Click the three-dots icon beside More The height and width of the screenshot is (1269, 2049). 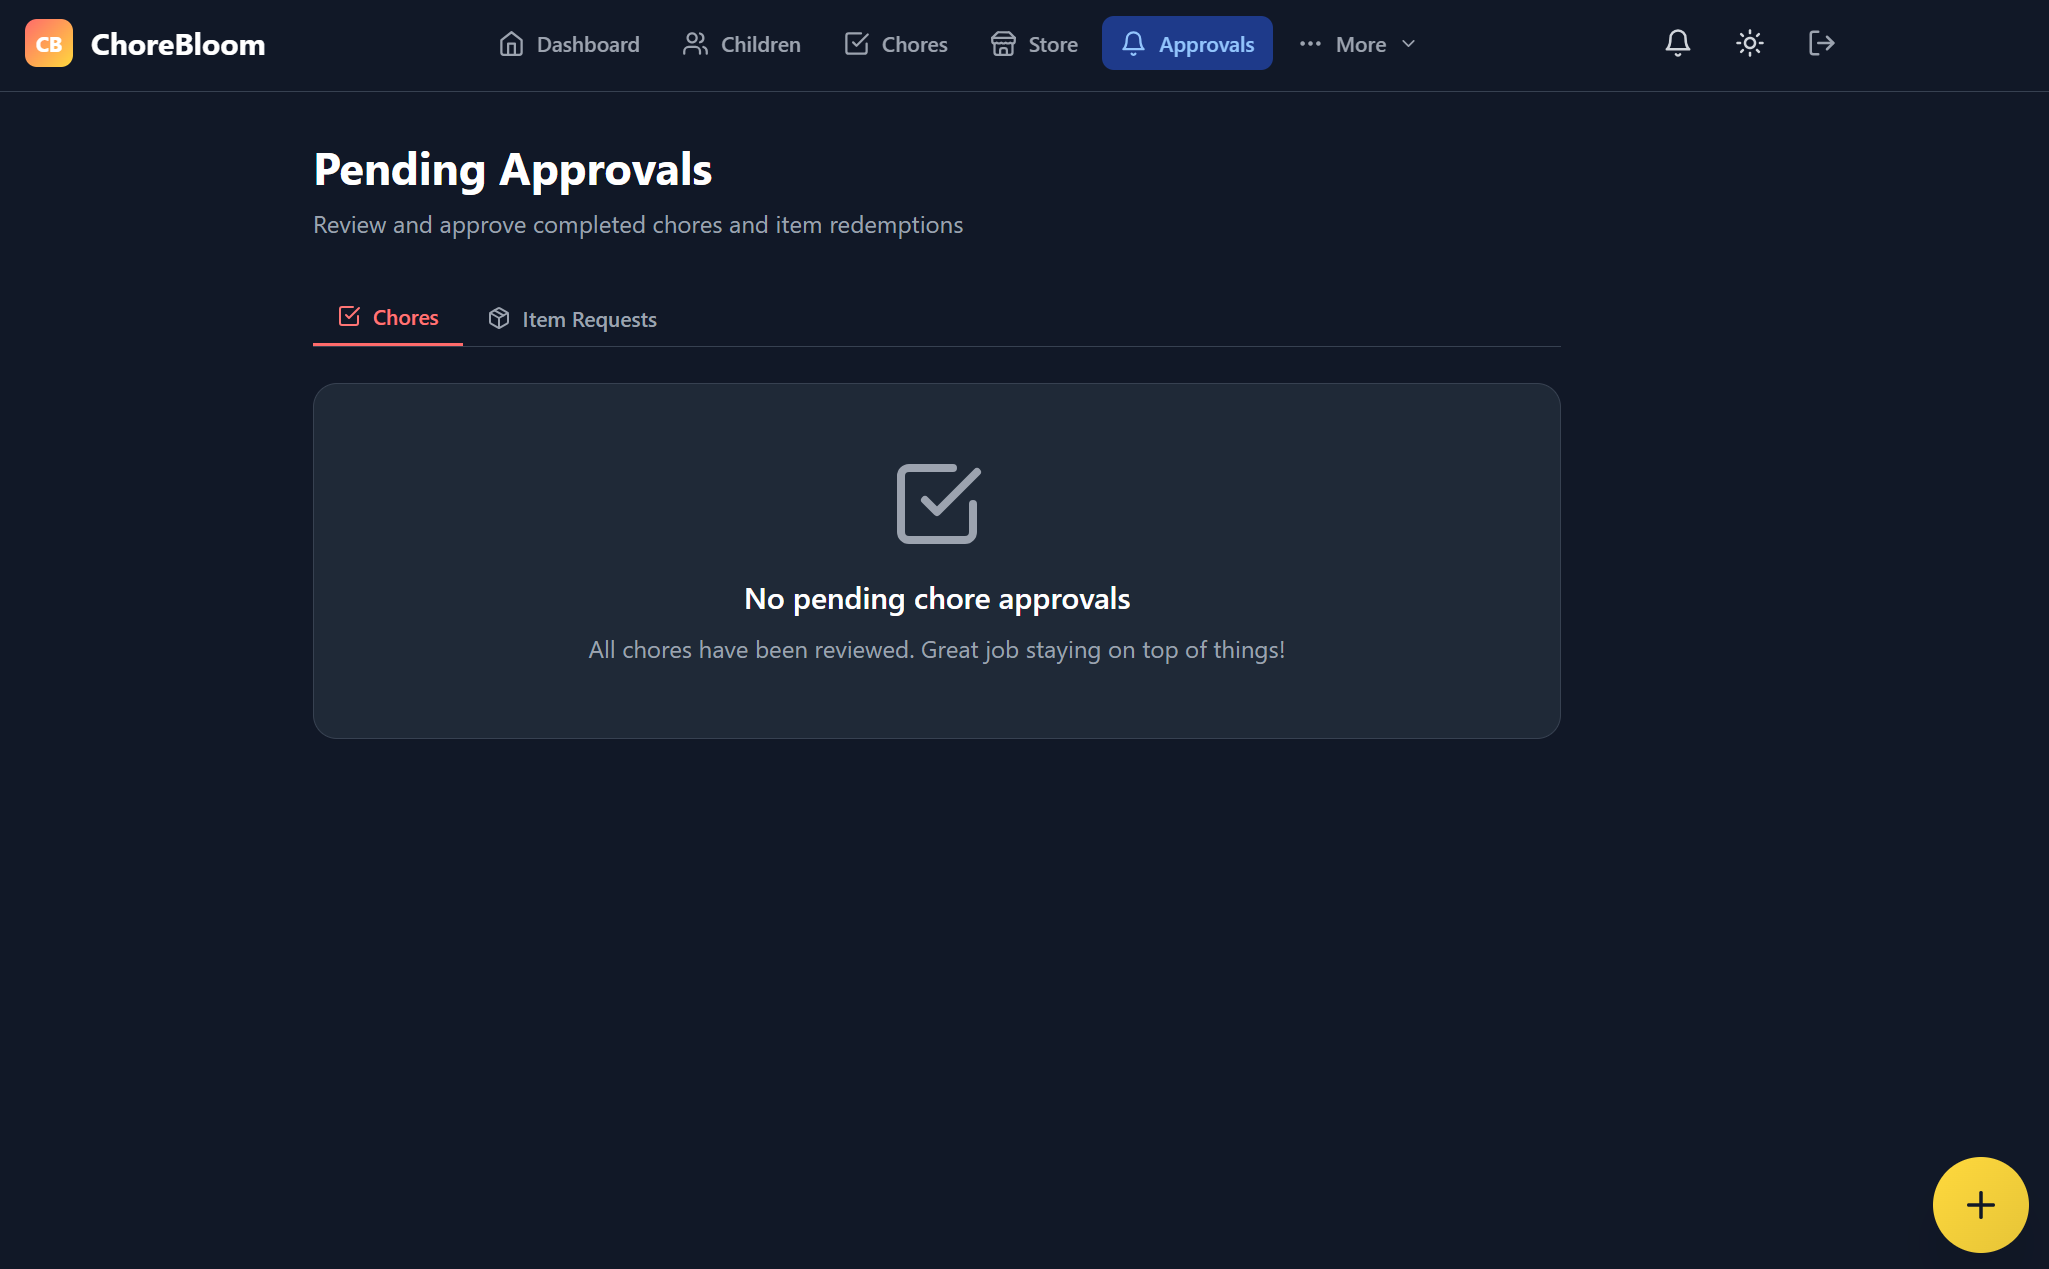[x=1310, y=44]
